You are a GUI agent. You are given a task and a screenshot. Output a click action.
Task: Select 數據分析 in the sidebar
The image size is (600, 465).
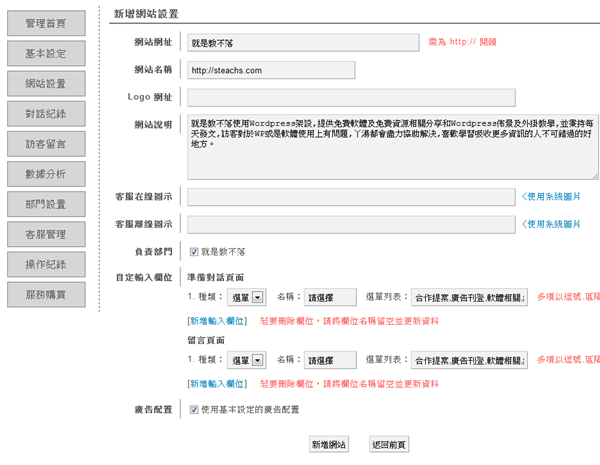pos(46,174)
